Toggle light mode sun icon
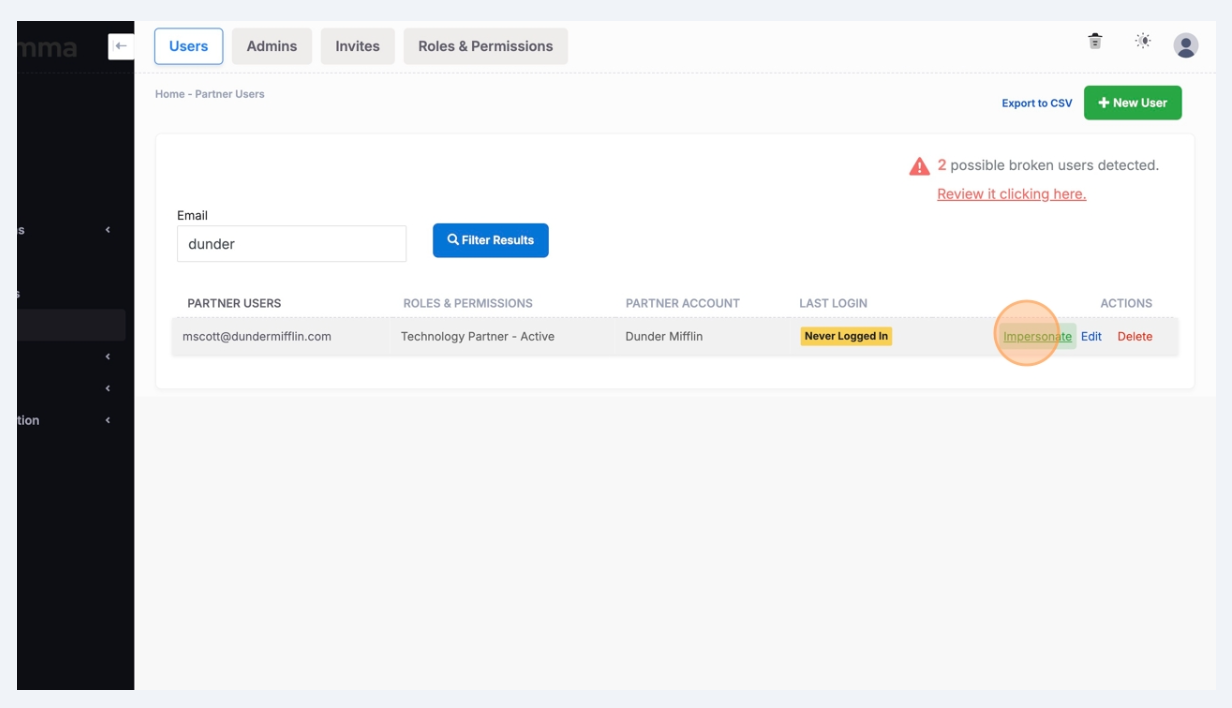The image size is (1232, 708). (x=1143, y=41)
